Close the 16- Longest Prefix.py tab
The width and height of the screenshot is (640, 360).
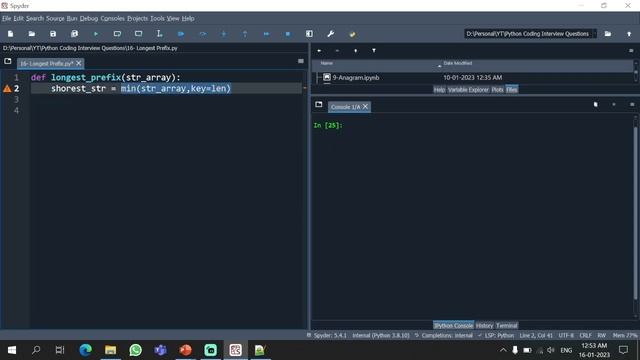[79, 63]
